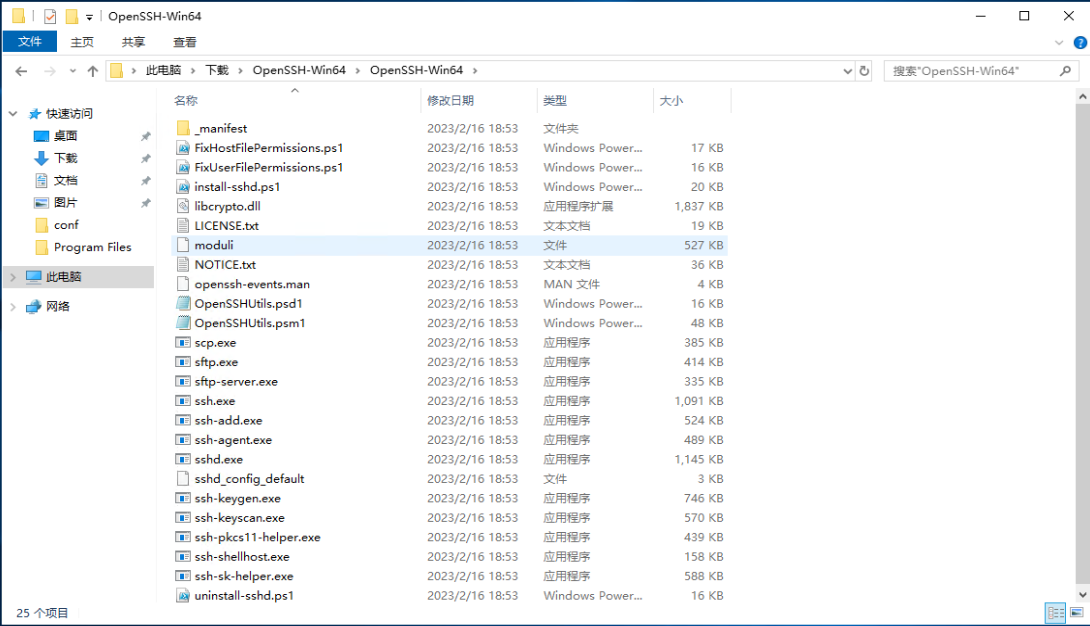Open 桌面 in quick access sidebar
Image resolution: width=1090 pixels, height=626 pixels.
click(65, 136)
